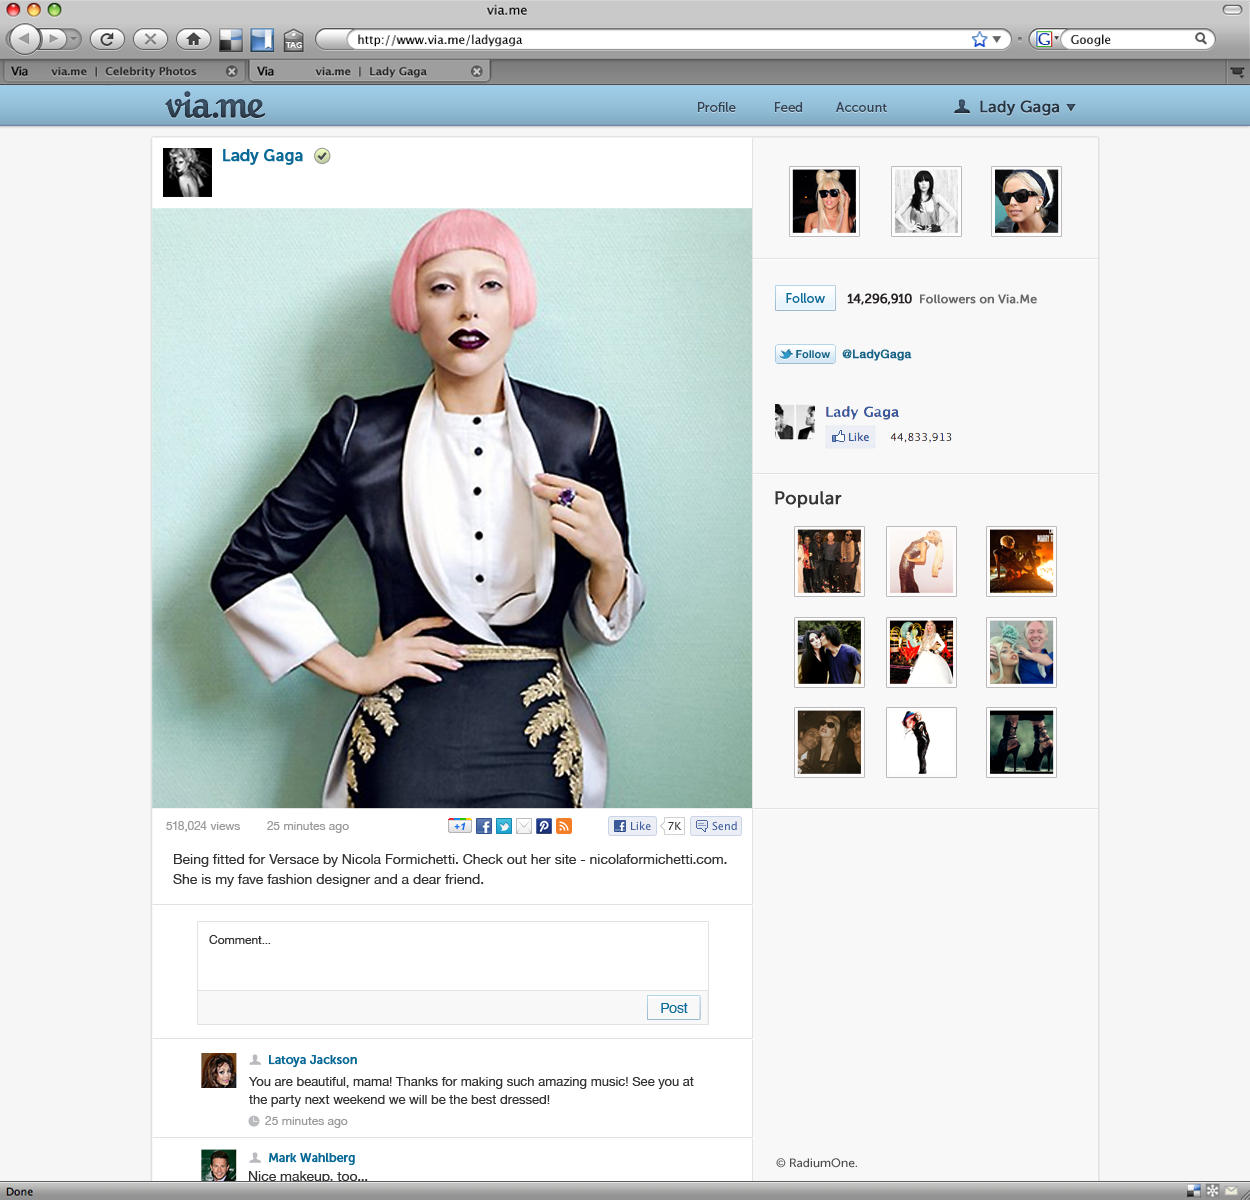Screen dimensions: 1250x1200
Task: Open the URL history dropdown arrow
Action: point(997,39)
